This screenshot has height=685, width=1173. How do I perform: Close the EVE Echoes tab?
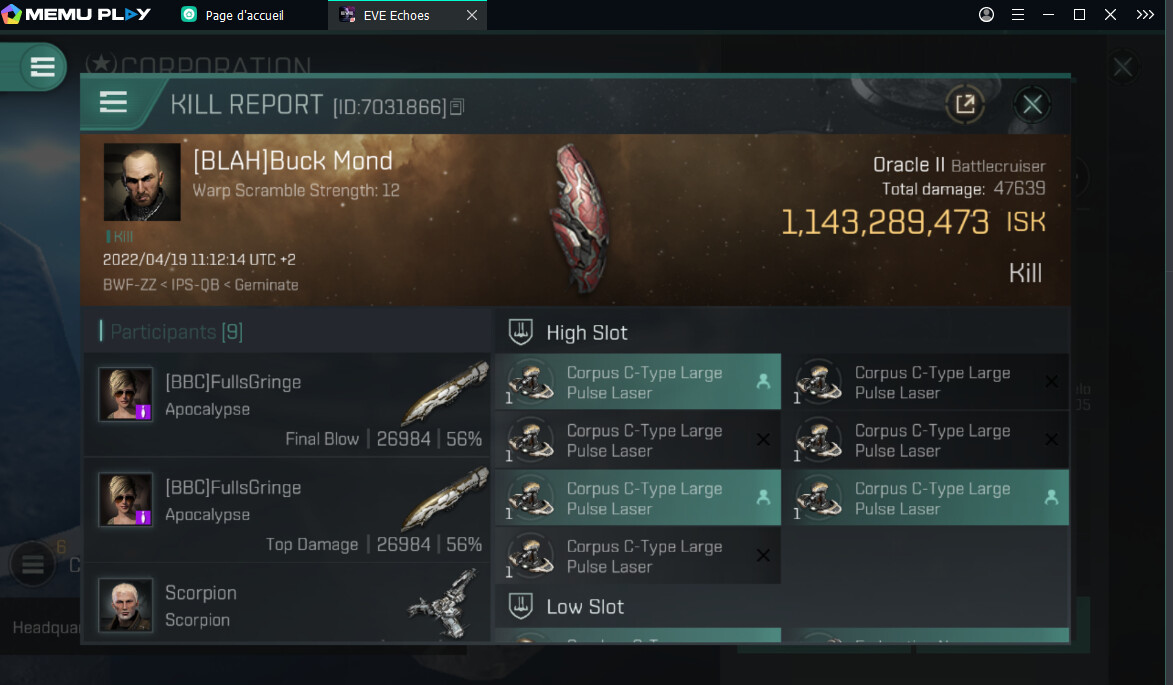point(472,15)
